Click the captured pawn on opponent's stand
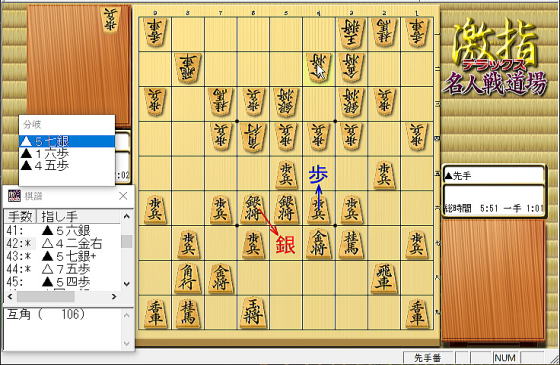560x365 pixels. pyautogui.click(x=111, y=19)
